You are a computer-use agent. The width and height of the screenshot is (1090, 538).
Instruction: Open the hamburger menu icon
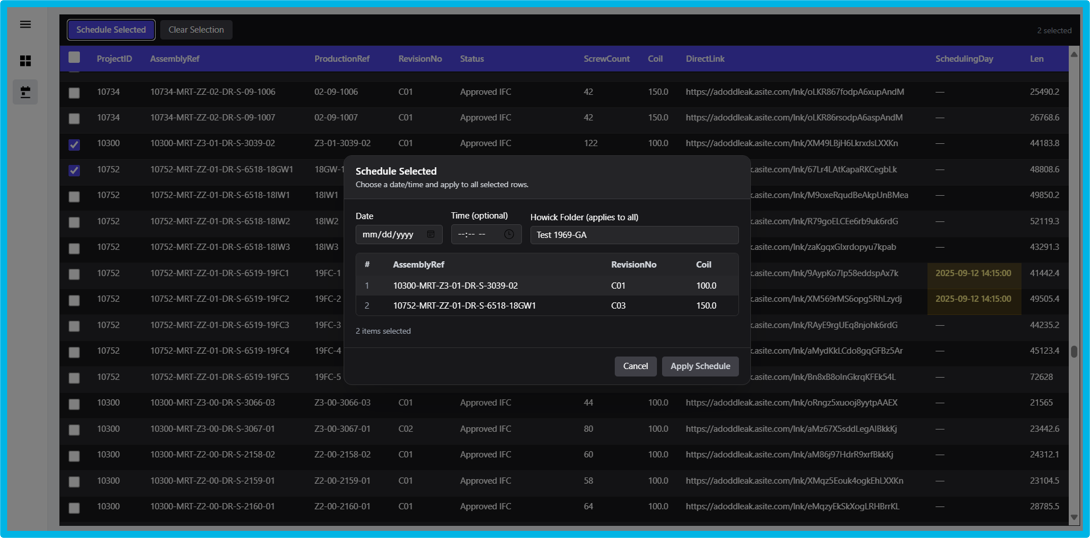[25, 24]
